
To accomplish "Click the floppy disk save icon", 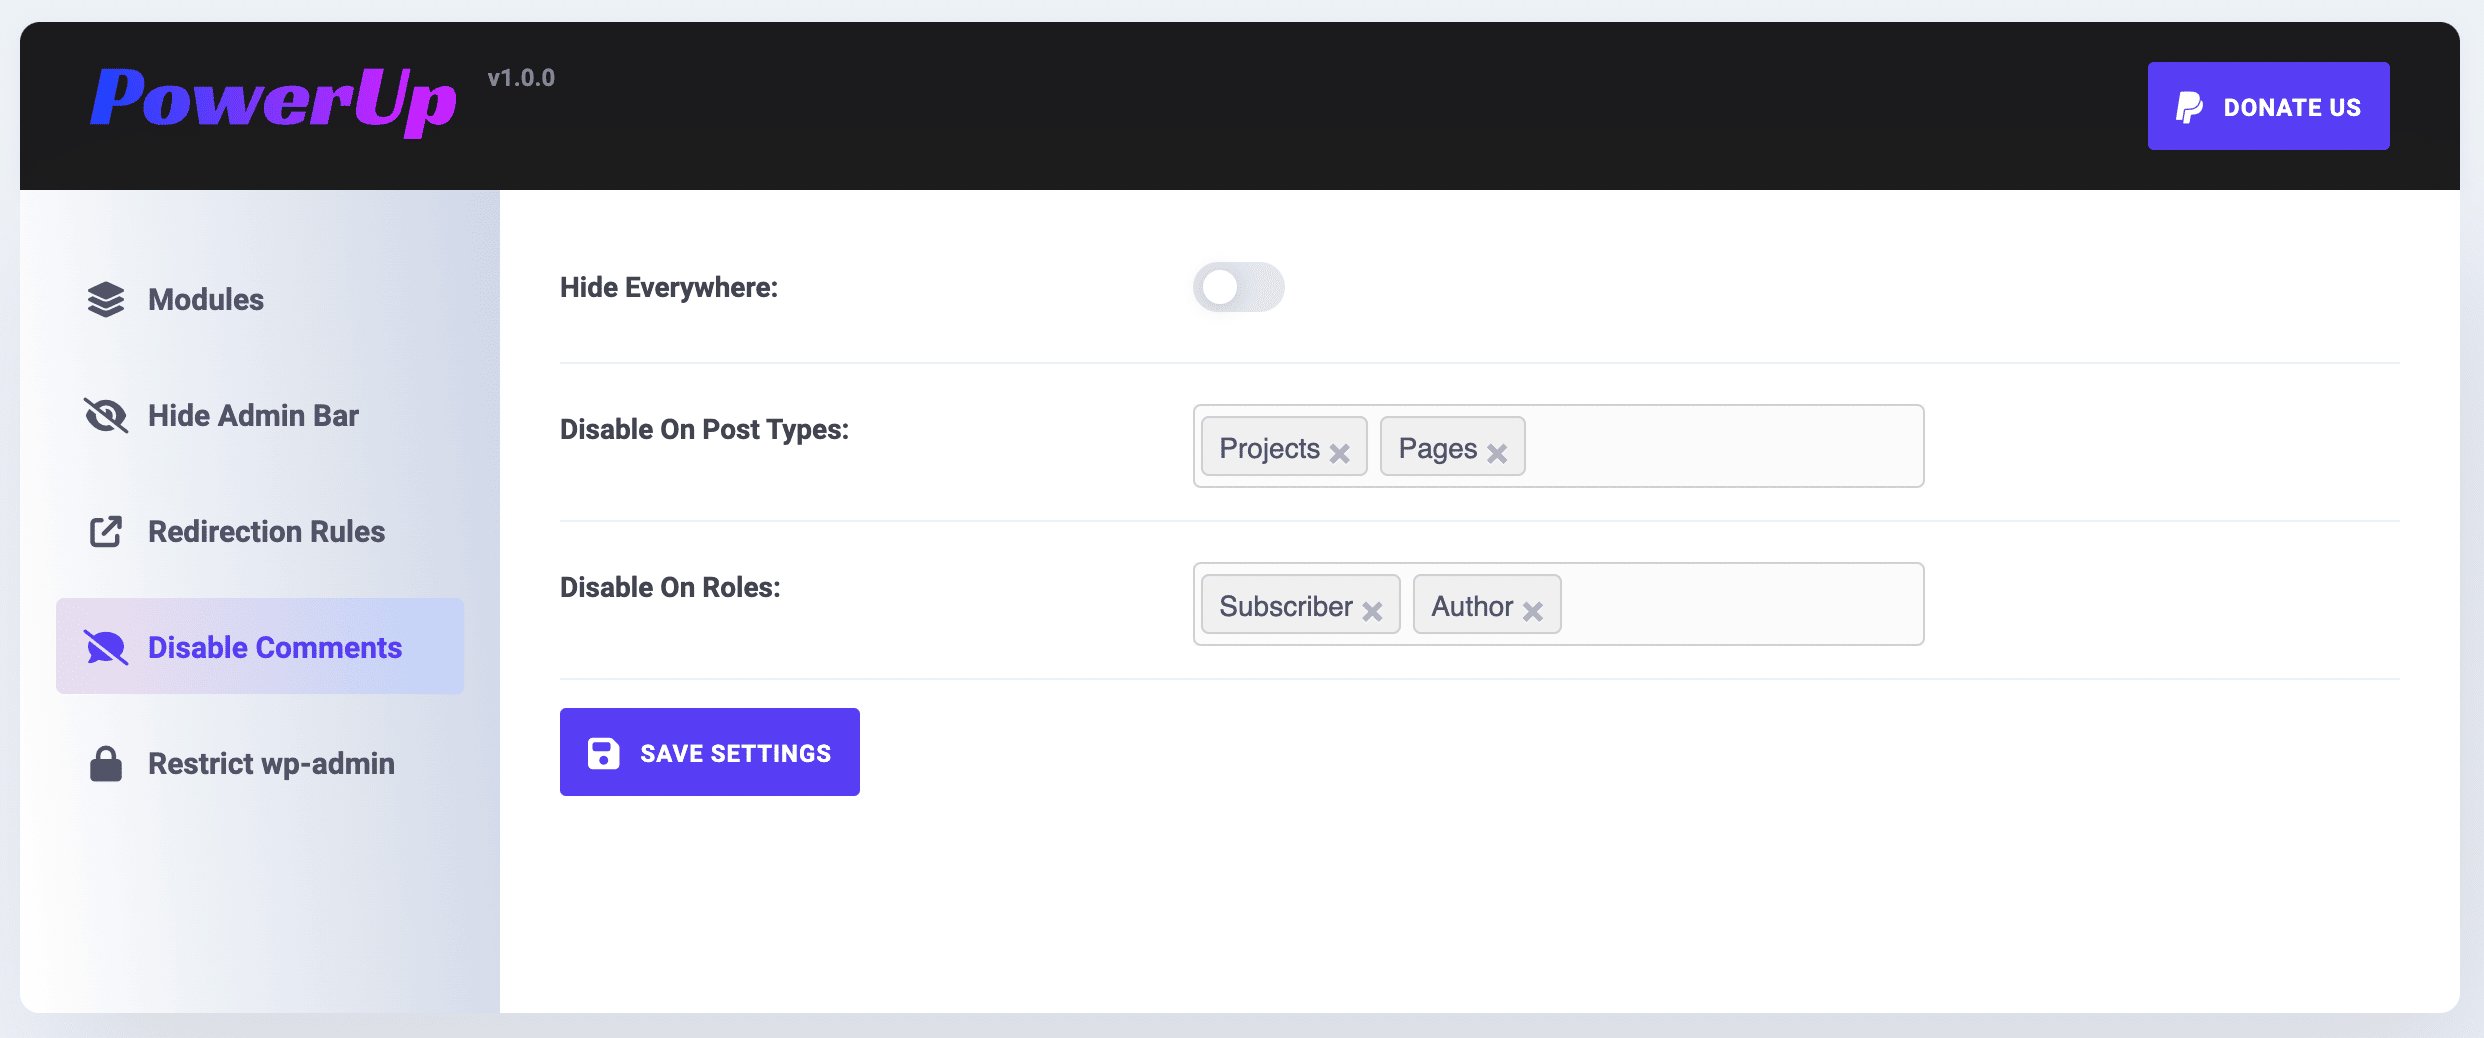I will (603, 753).
